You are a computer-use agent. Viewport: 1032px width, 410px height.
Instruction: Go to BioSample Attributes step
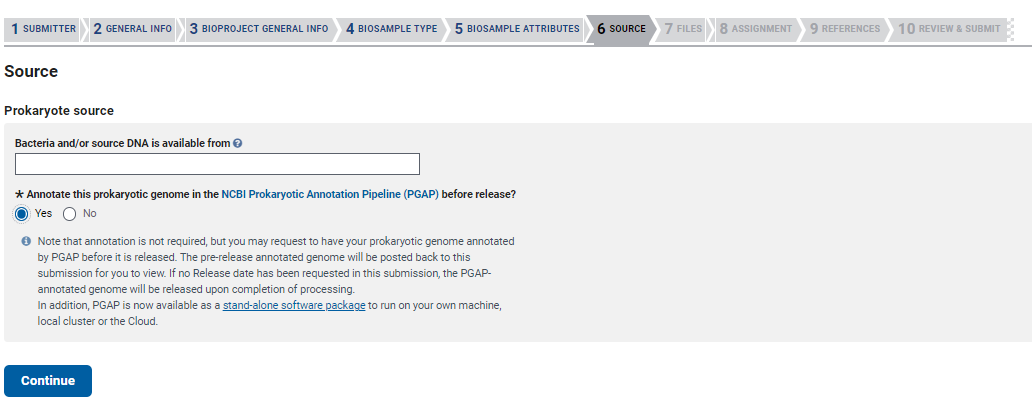pos(517,29)
